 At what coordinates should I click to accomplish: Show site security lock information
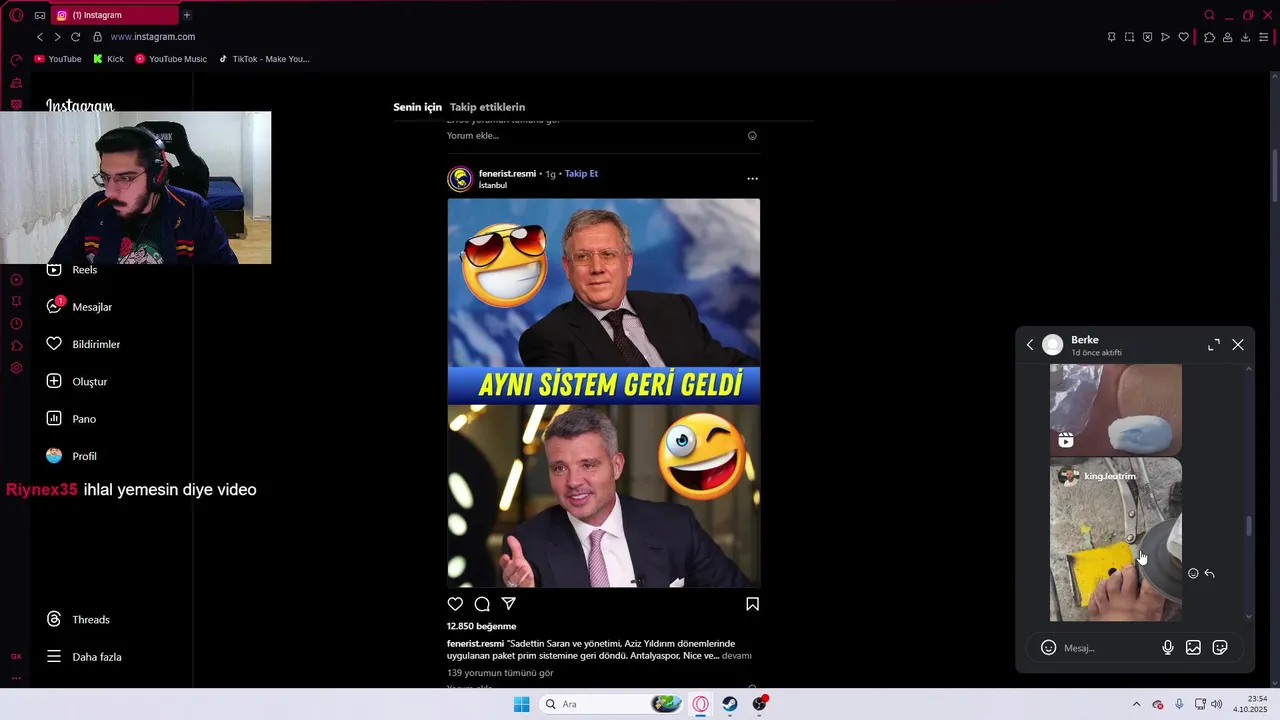tap(97, 37)
